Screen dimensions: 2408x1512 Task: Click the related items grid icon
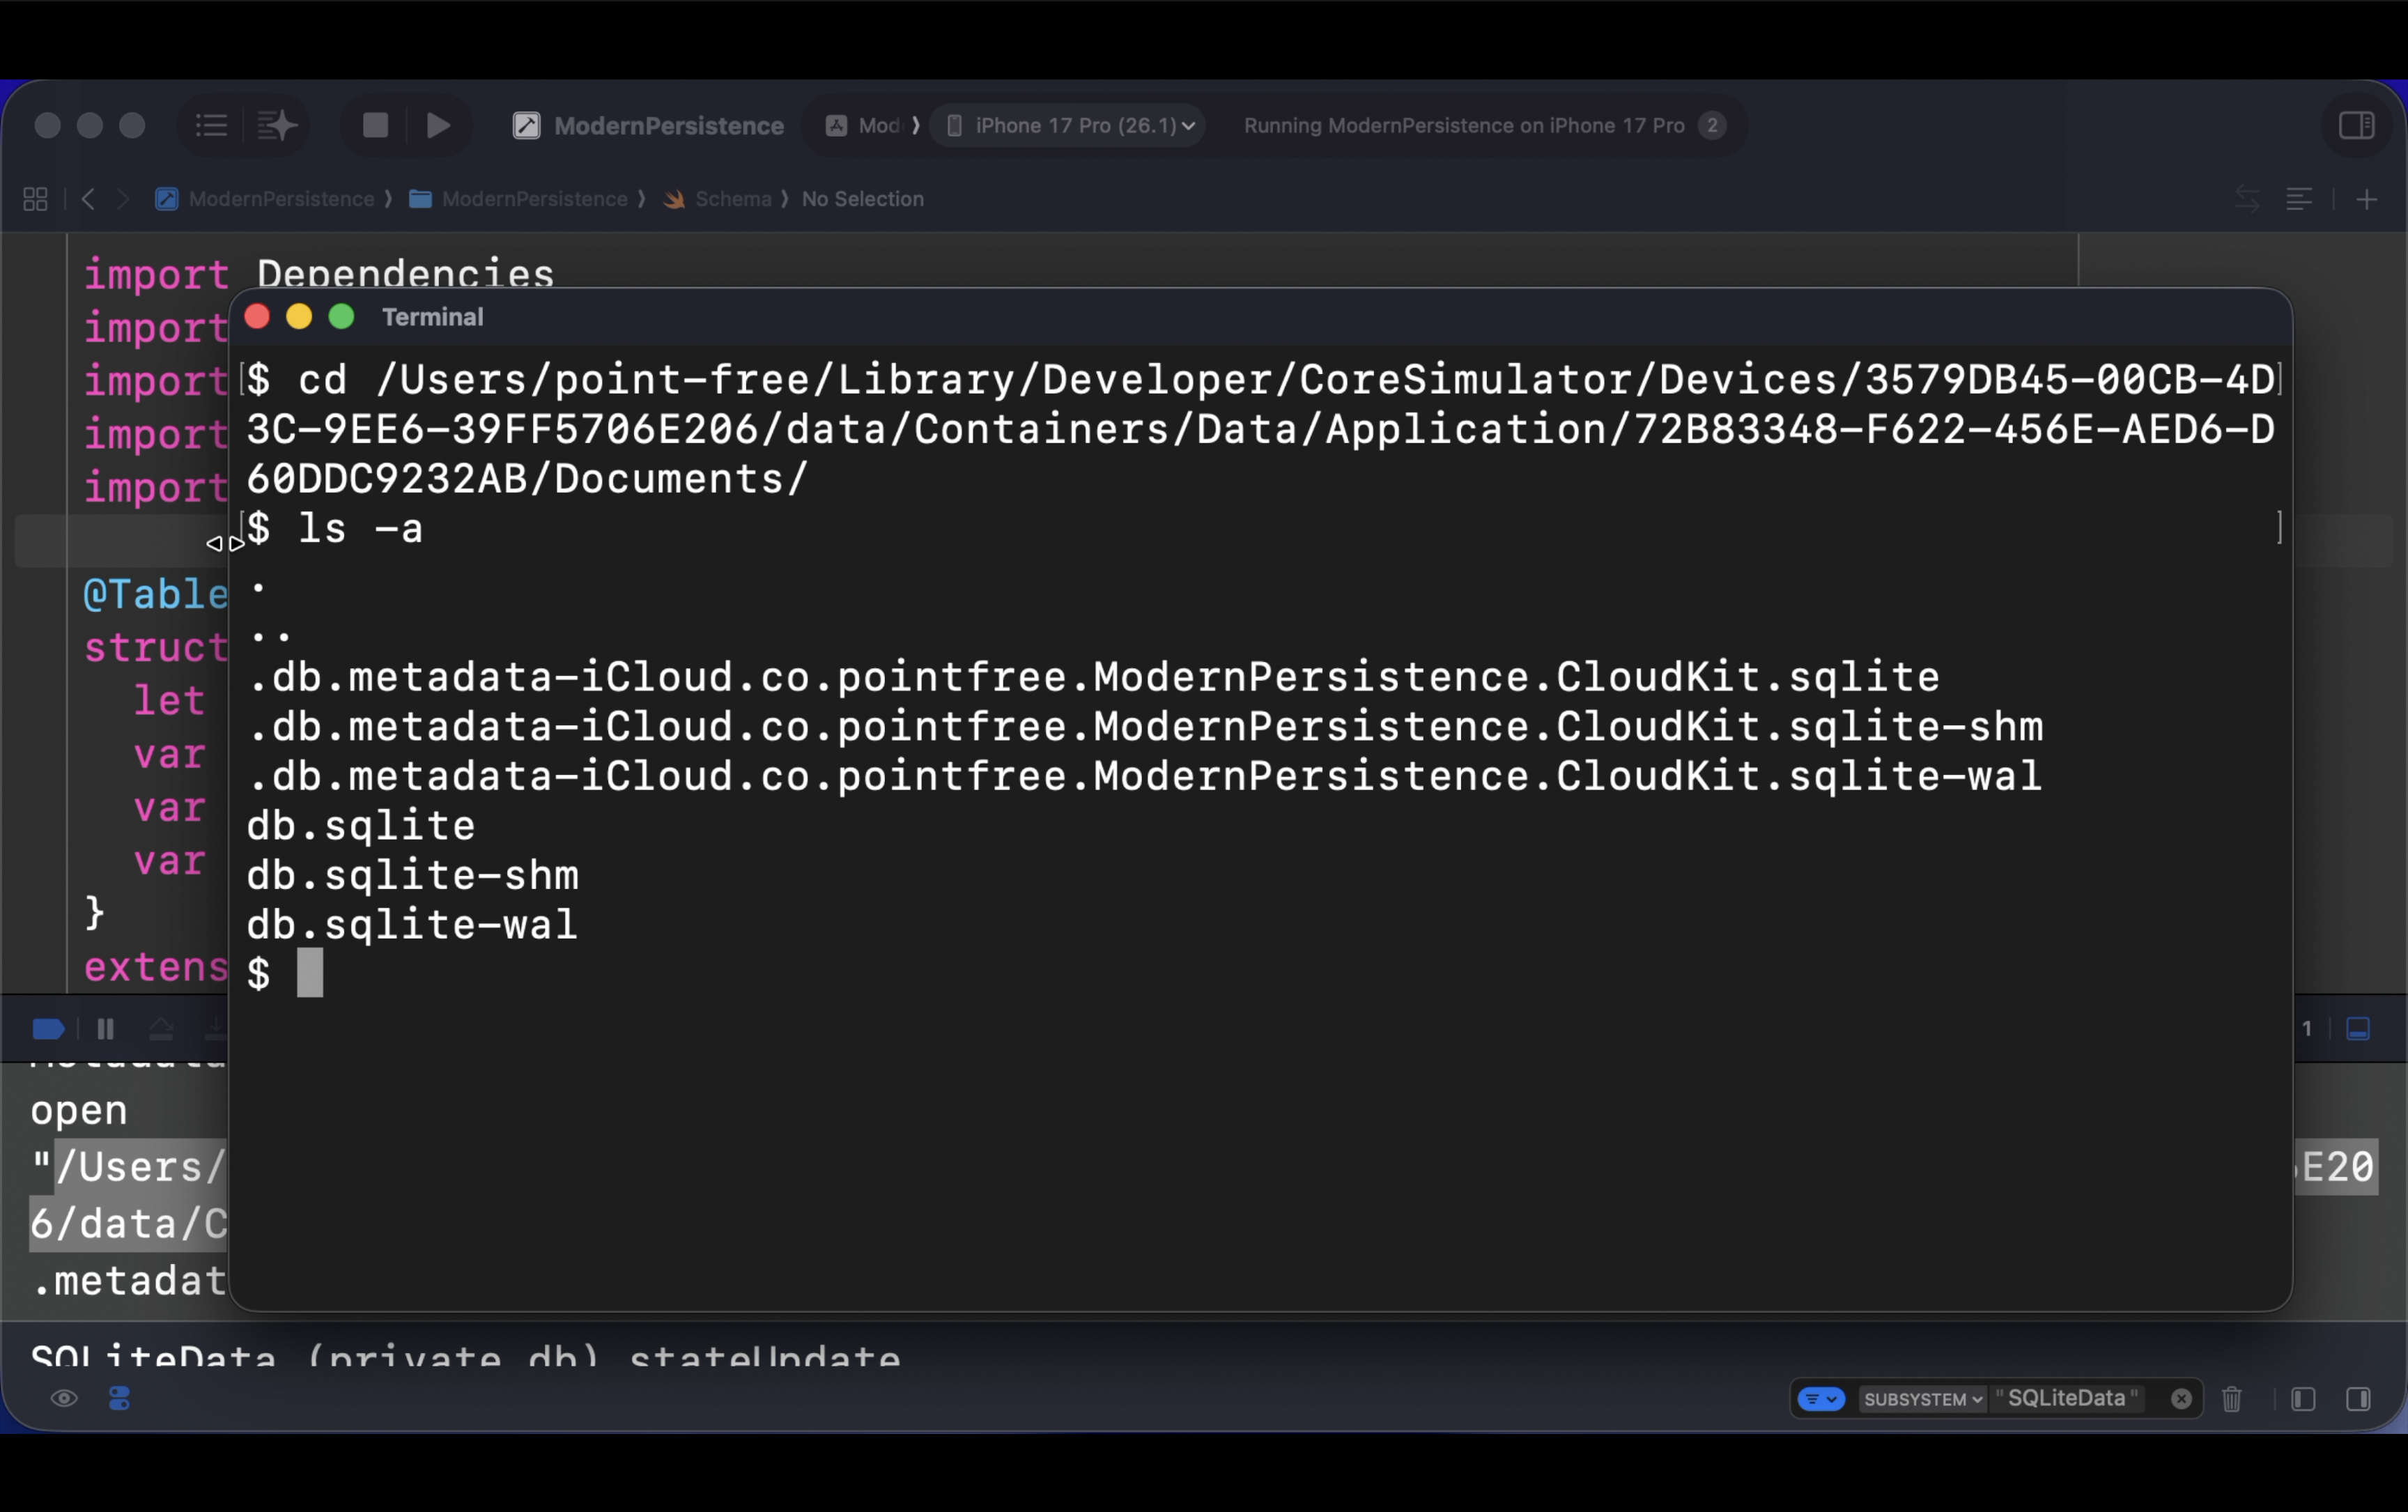(35, 199)
